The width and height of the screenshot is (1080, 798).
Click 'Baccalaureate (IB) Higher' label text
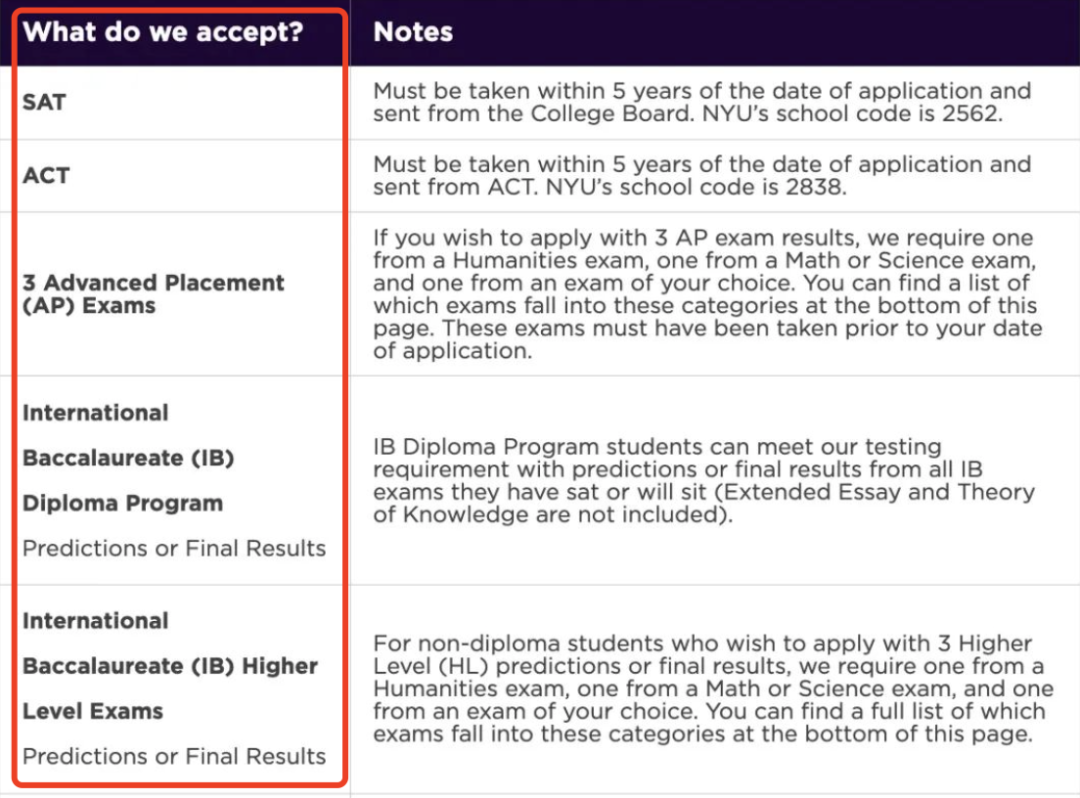click(x=170, y=666)
